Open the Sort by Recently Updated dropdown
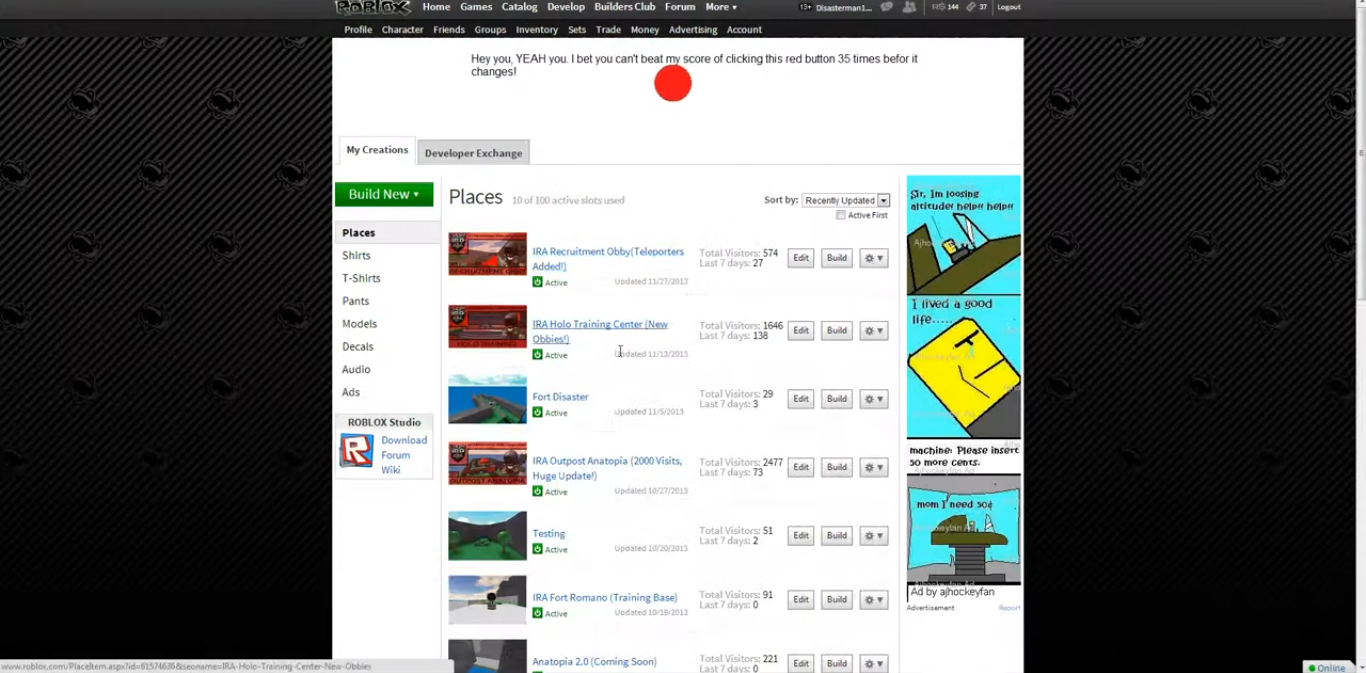 pyautogui.click(x=846, y=200)
